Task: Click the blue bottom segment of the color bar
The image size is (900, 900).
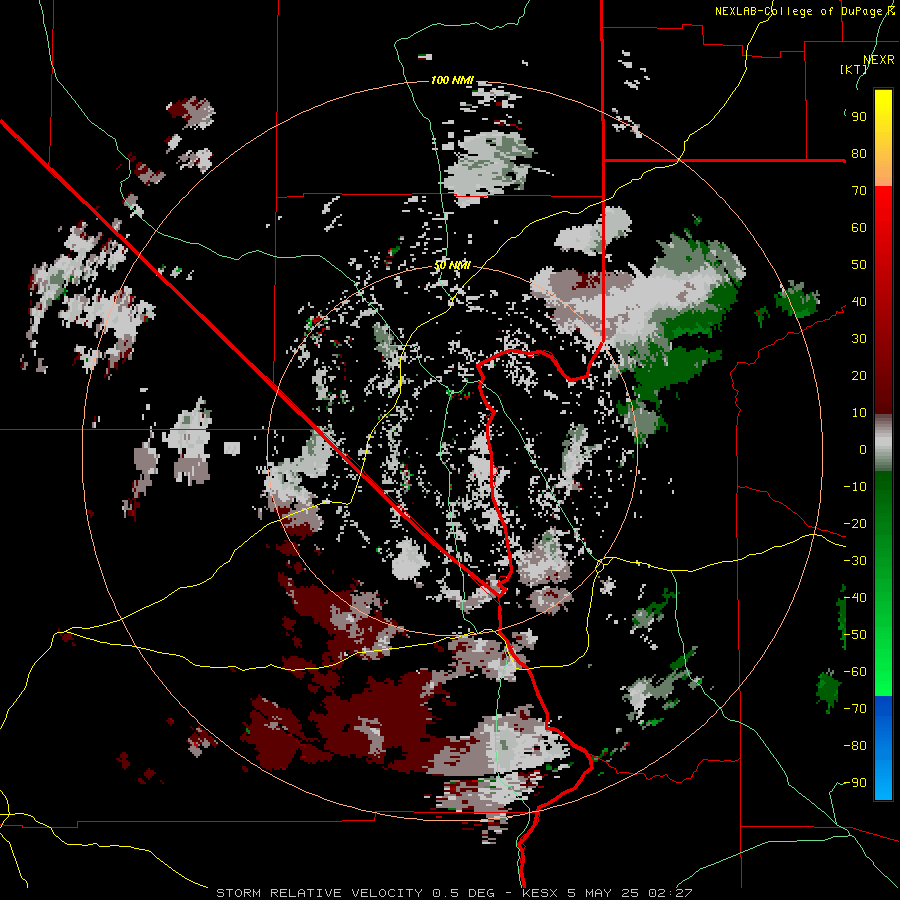Action: tap(883, 748)
